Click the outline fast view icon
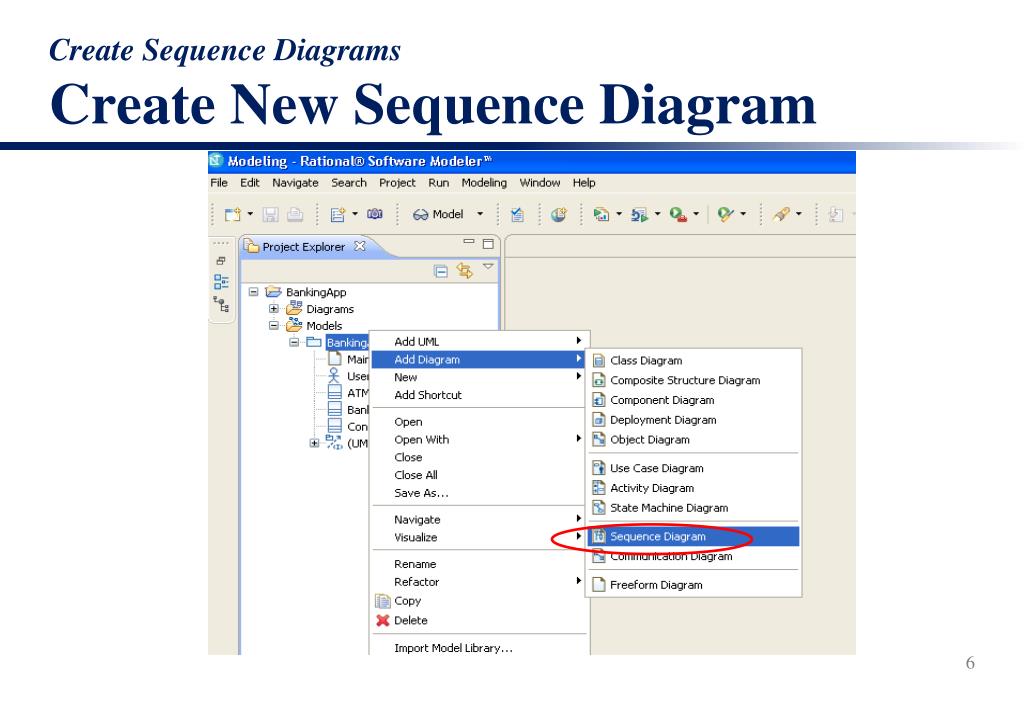Screen dimensions: 1024x709 [x=221, y=282]
